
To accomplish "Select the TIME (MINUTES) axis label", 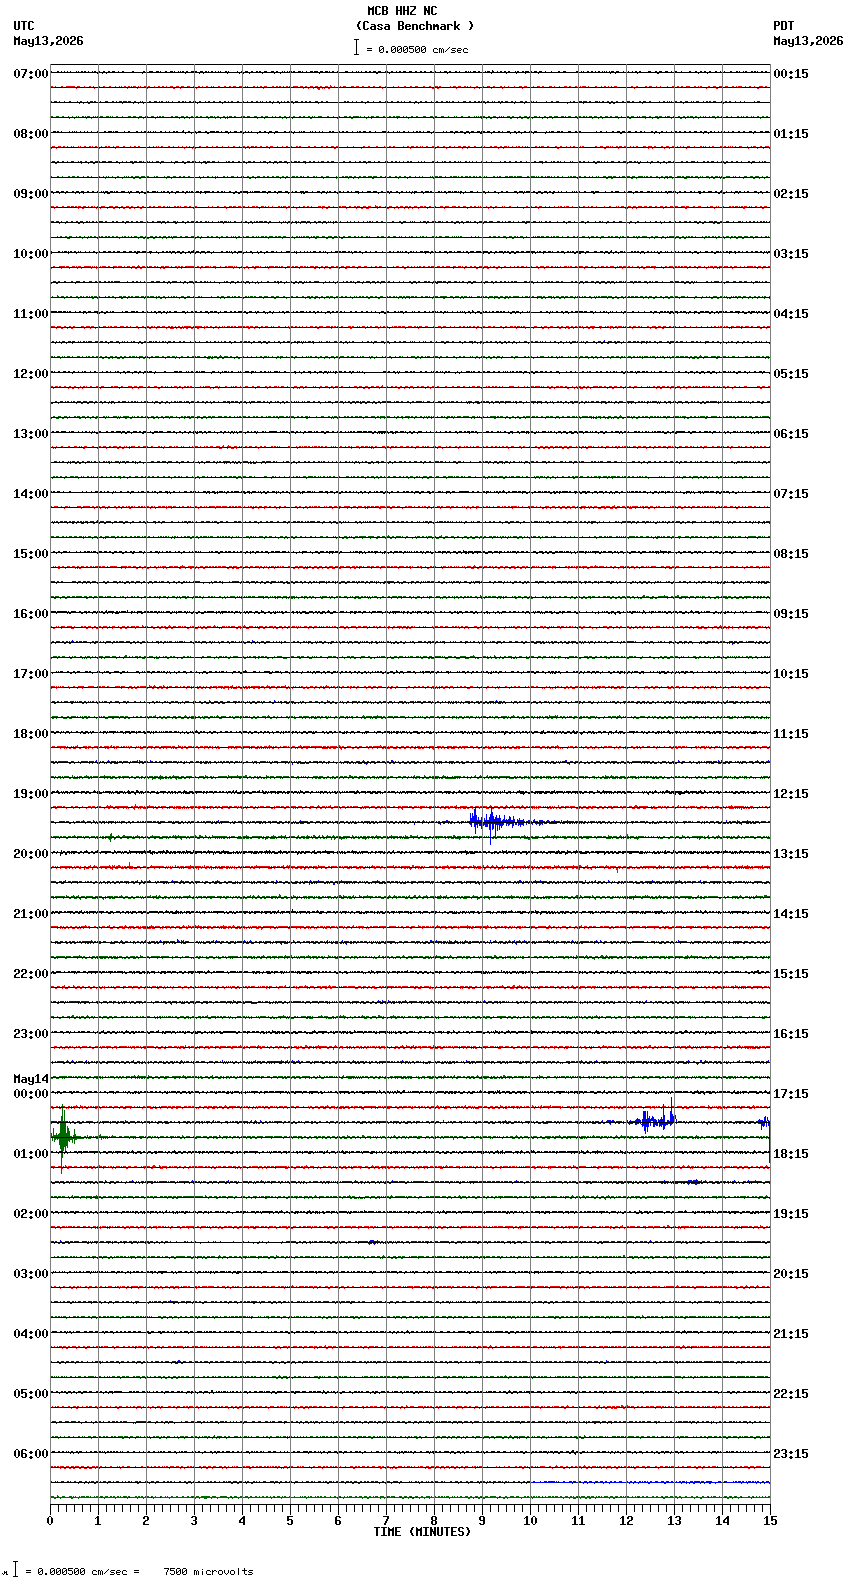I will coord(422,1532).
